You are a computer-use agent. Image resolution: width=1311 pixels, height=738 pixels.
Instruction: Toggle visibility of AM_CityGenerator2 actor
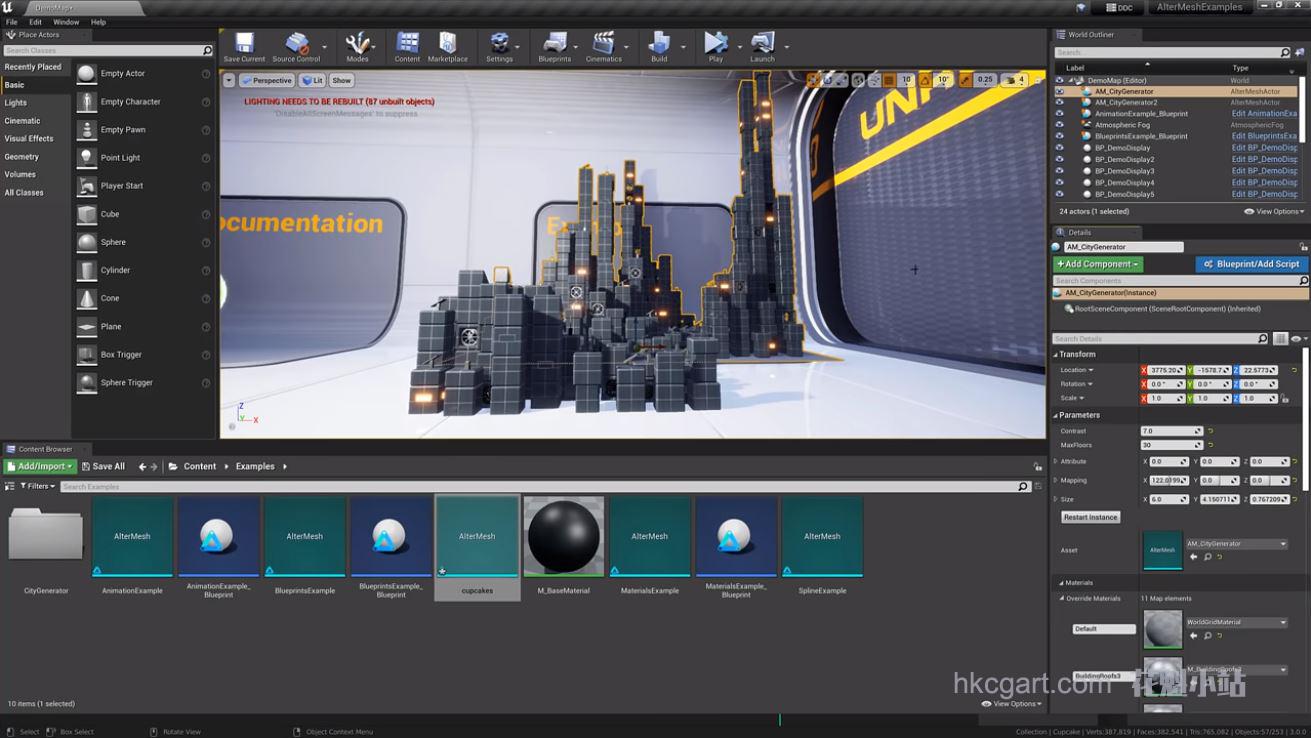(x=1059, y=102)
